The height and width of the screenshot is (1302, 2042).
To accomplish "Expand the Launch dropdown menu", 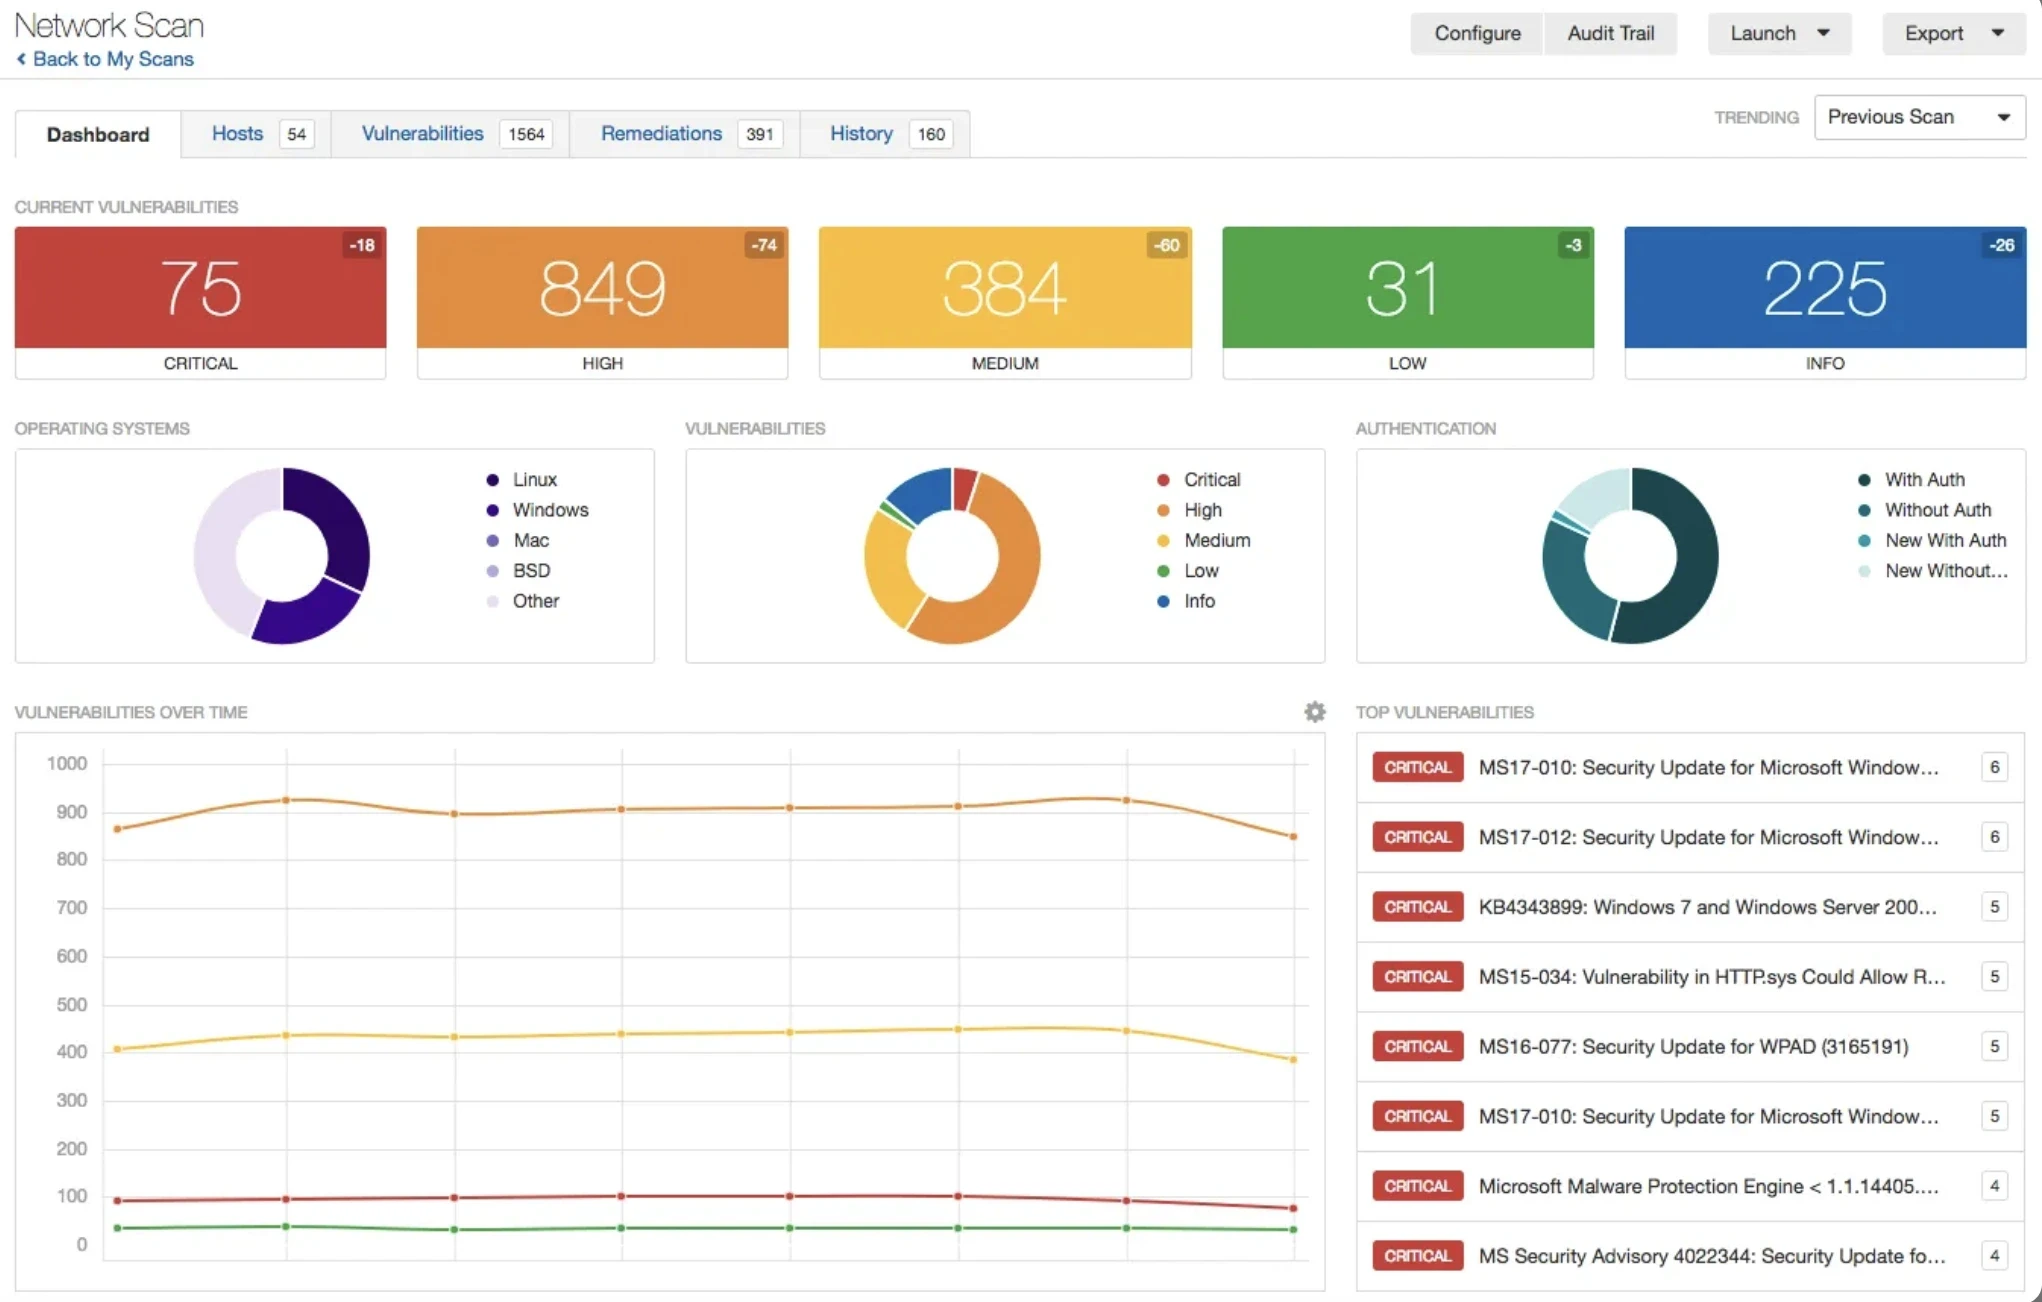I will (x=1779, y=33).
